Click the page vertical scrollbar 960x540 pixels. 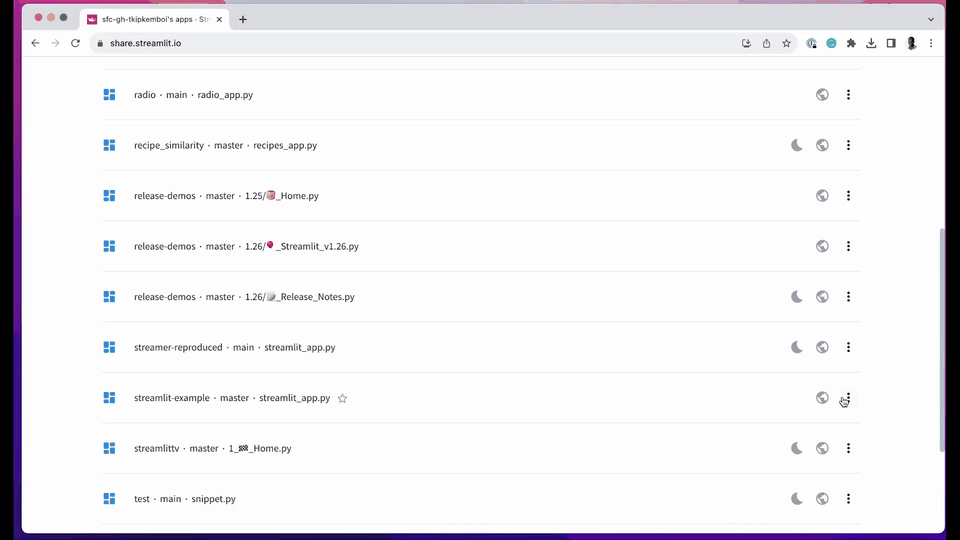[x=940, y=340]
